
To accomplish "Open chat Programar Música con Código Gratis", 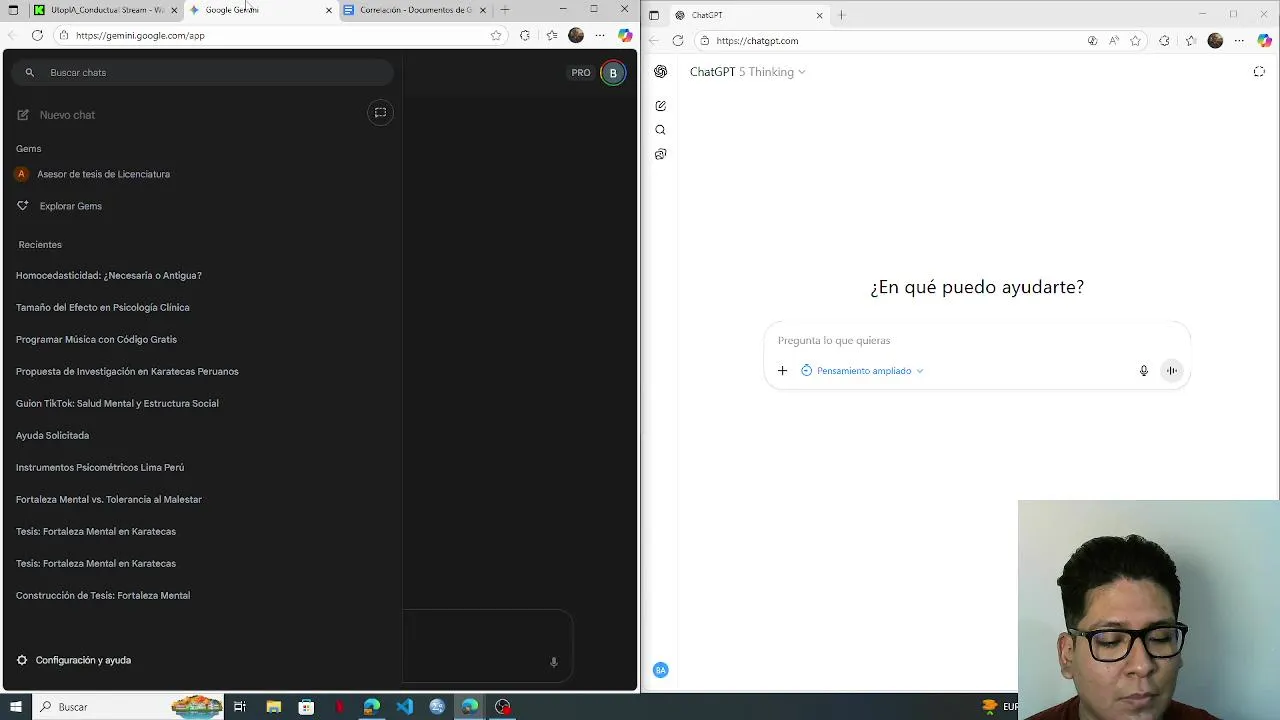I will click(96, 339).
